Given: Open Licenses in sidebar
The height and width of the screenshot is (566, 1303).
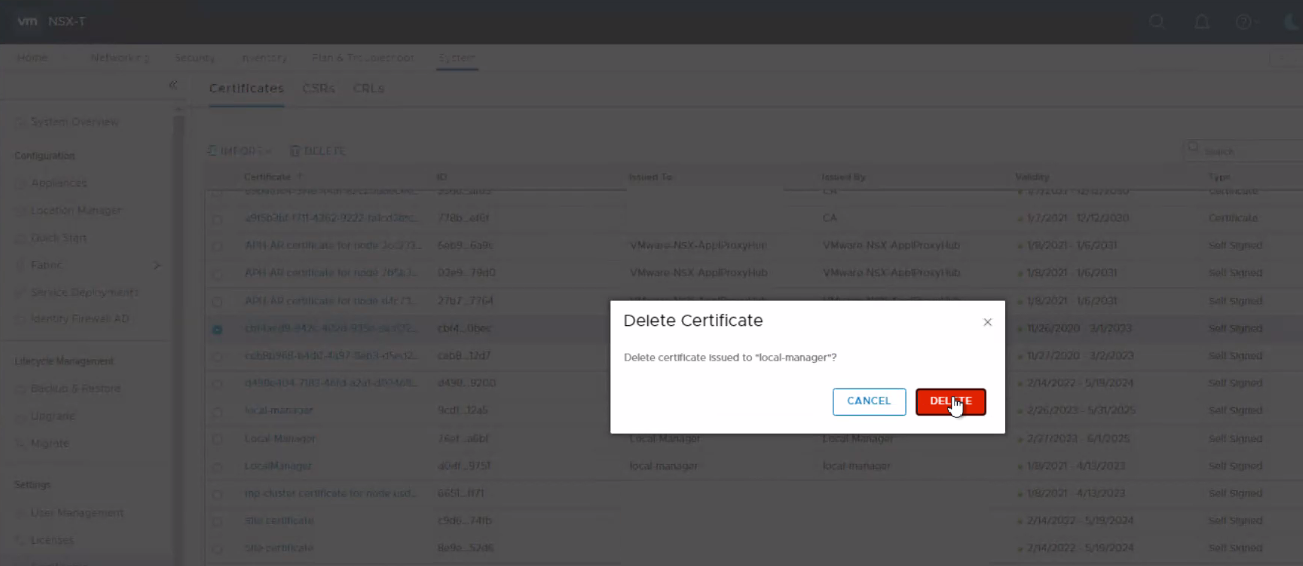Looking at the screenshot, I should coord(52,541).
